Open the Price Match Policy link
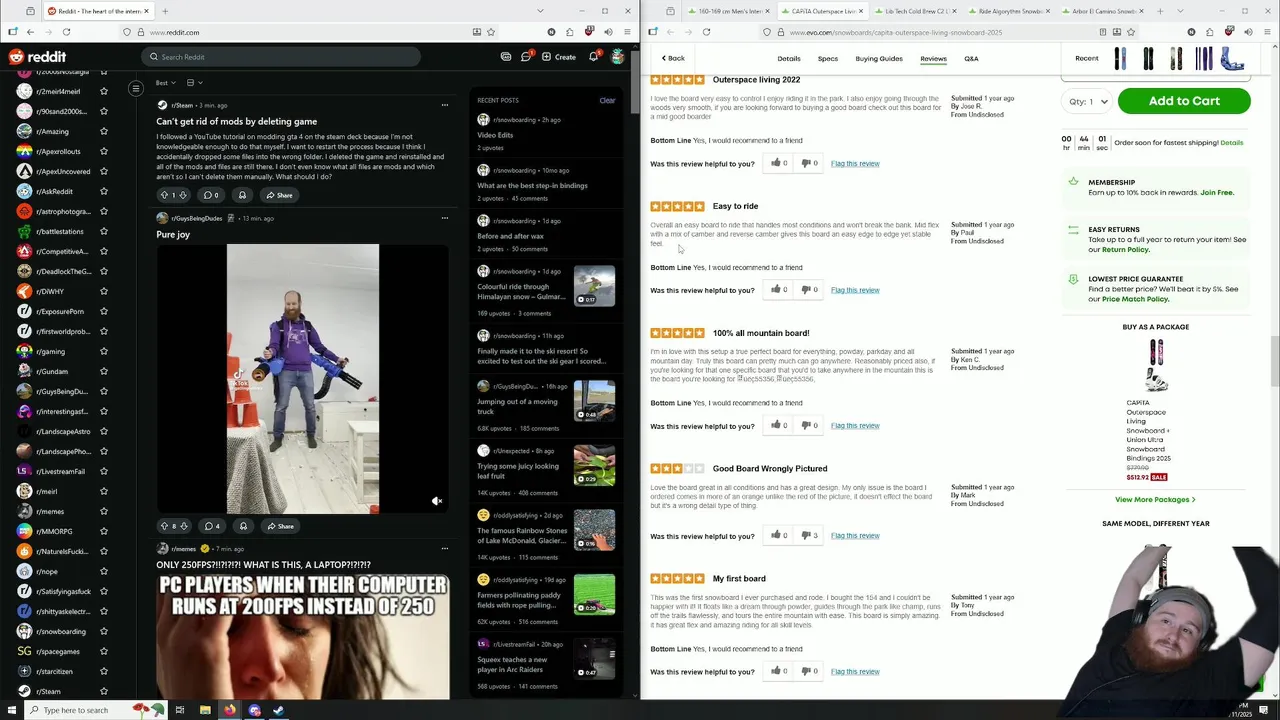1280x720 pixels. (x=1135, y=299)
